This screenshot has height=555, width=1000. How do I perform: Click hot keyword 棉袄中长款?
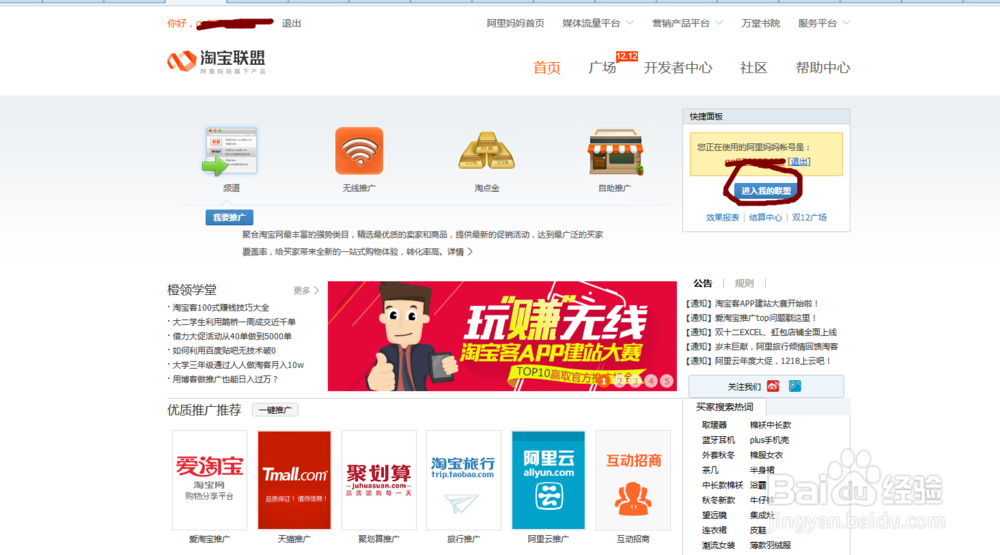(x=770, y=425)
